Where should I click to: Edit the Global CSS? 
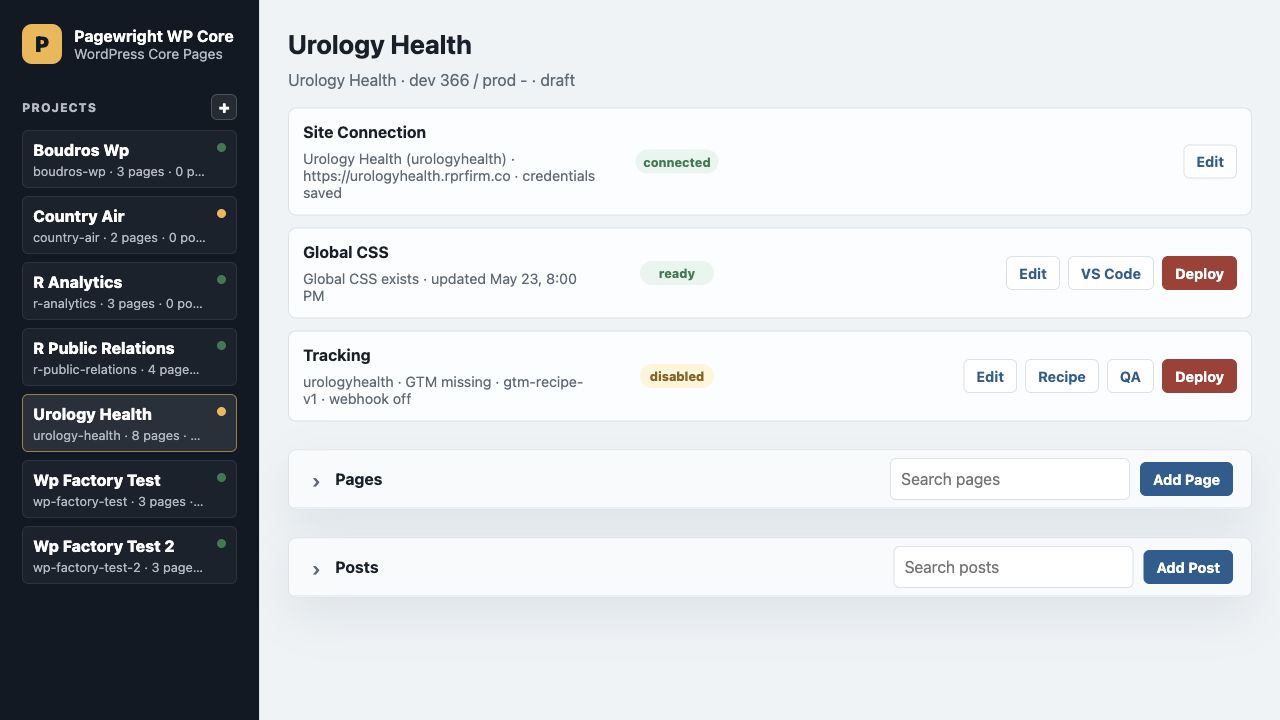(x=1033, y=273)
